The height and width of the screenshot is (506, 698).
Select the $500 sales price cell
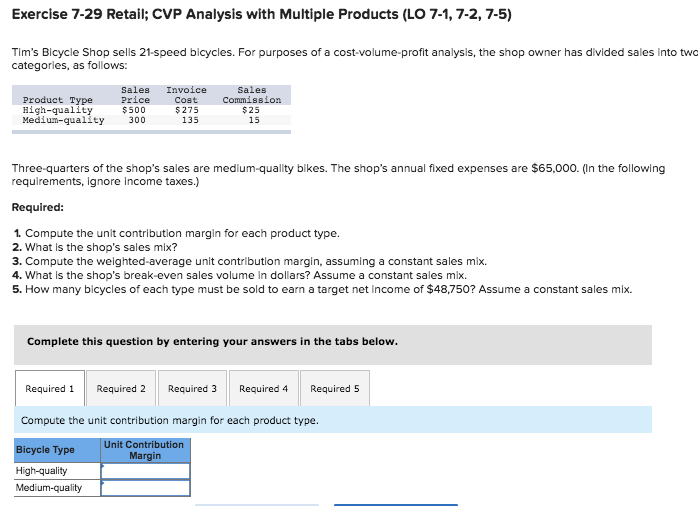[x=134, y=110]
